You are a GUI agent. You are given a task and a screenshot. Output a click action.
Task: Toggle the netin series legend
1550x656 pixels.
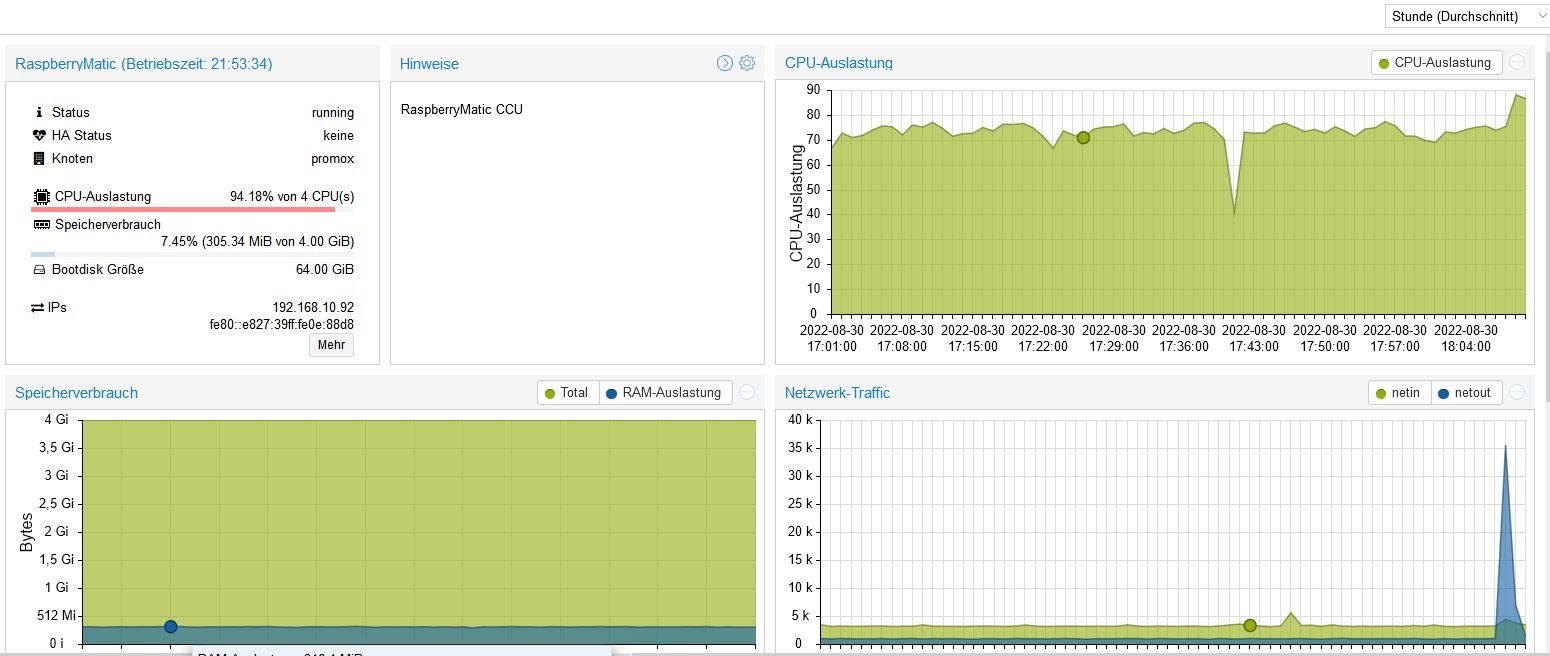click(x=1399, y=392)
